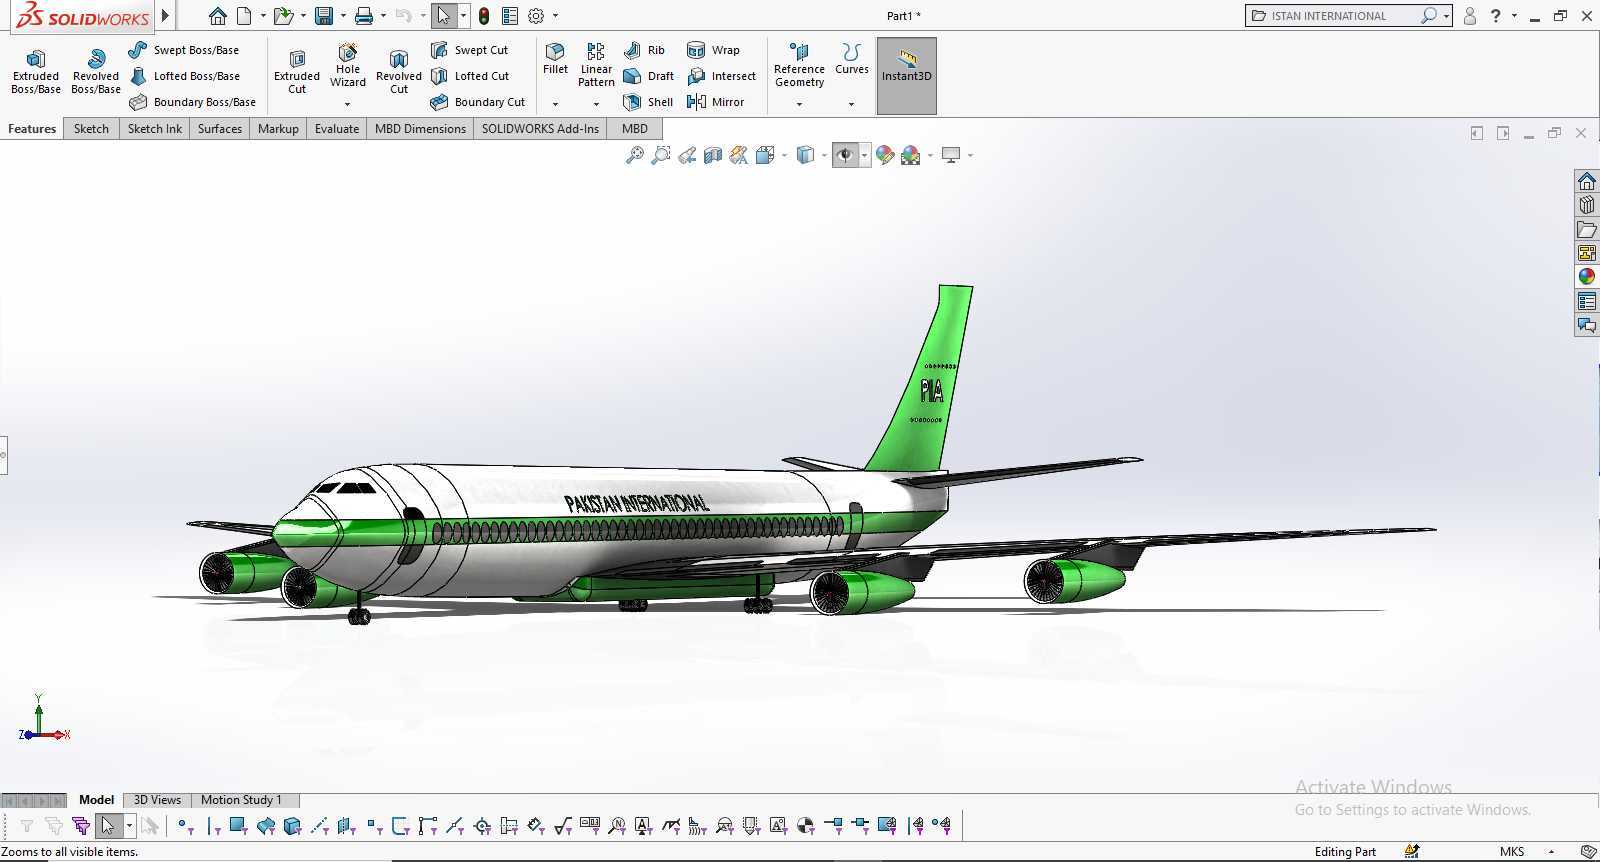Toggle the selection arrow in bottom filter toolbar
The height and width of the screenshot is (862, 1600).
pyautogui.click(x=107, y=826)
